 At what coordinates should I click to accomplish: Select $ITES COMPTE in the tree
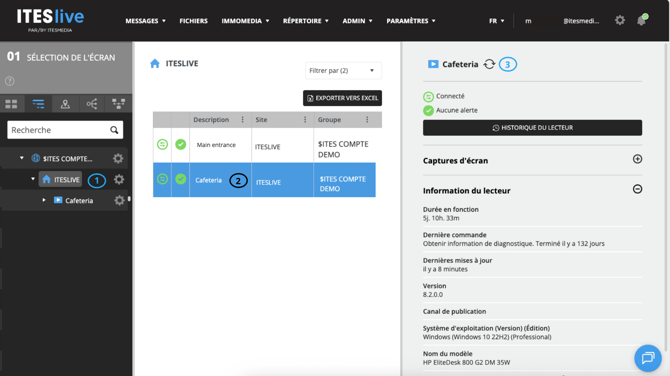point(67,159)
